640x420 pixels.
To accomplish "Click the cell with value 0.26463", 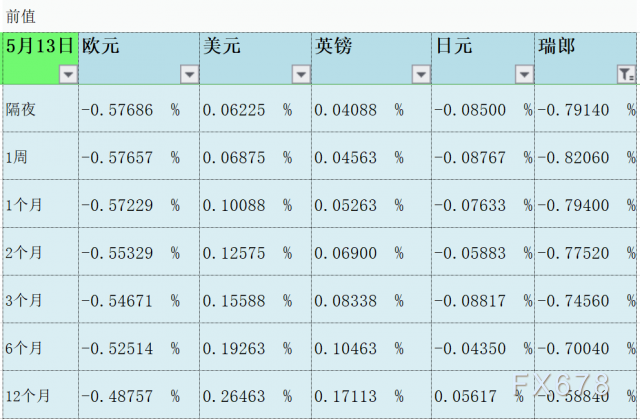I will pyautogui.click(x=256, y=394).
